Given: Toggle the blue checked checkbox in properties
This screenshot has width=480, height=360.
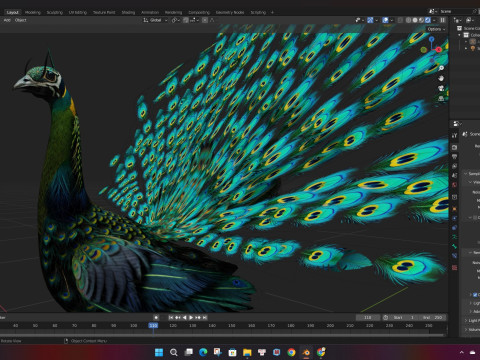Looking at the screenshot, I should point(475,295).
